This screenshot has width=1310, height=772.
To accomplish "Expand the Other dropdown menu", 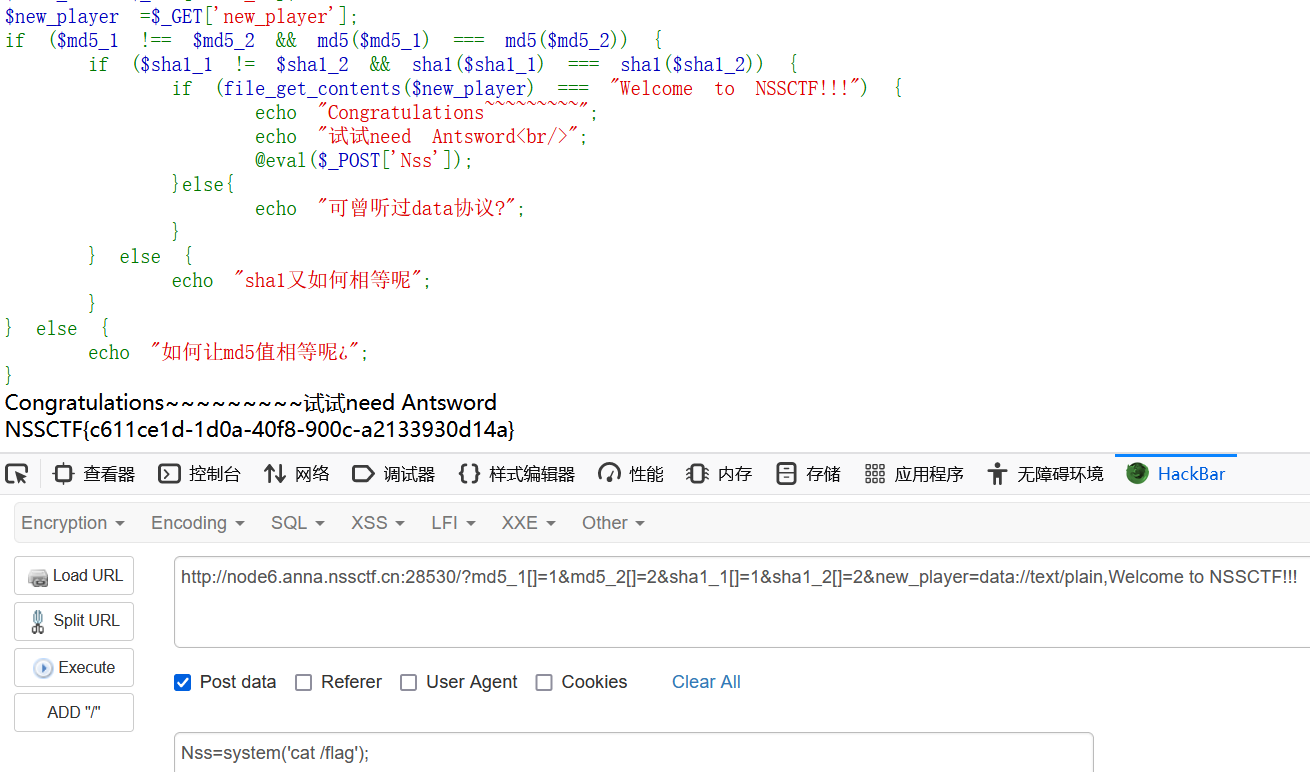I will point(613,523).
